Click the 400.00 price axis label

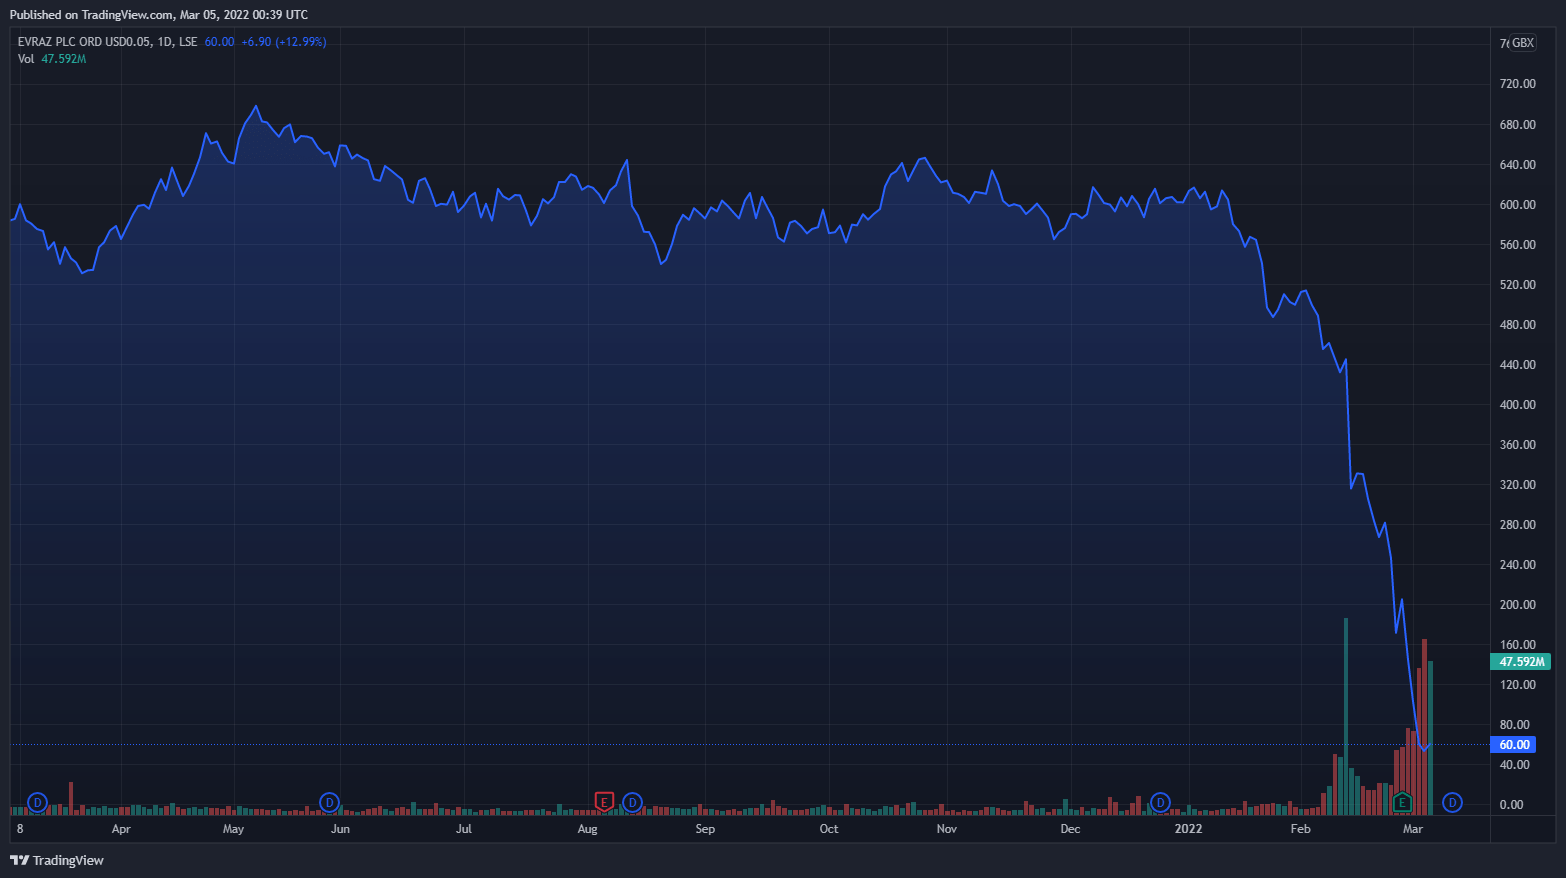pyautogui.click(x=1517, y=405)
